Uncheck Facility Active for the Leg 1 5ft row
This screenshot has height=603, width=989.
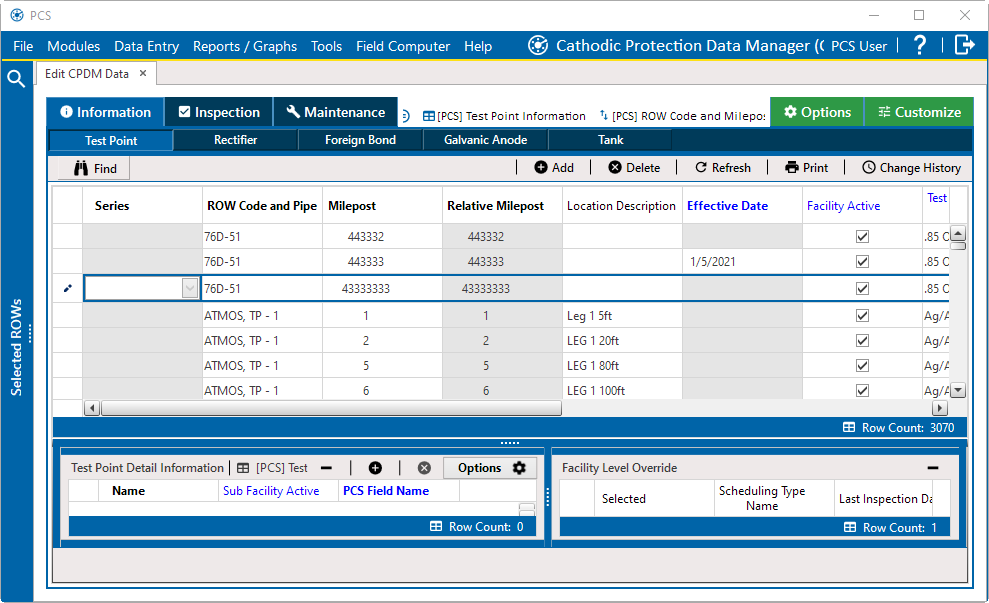(x=862, y=315)
